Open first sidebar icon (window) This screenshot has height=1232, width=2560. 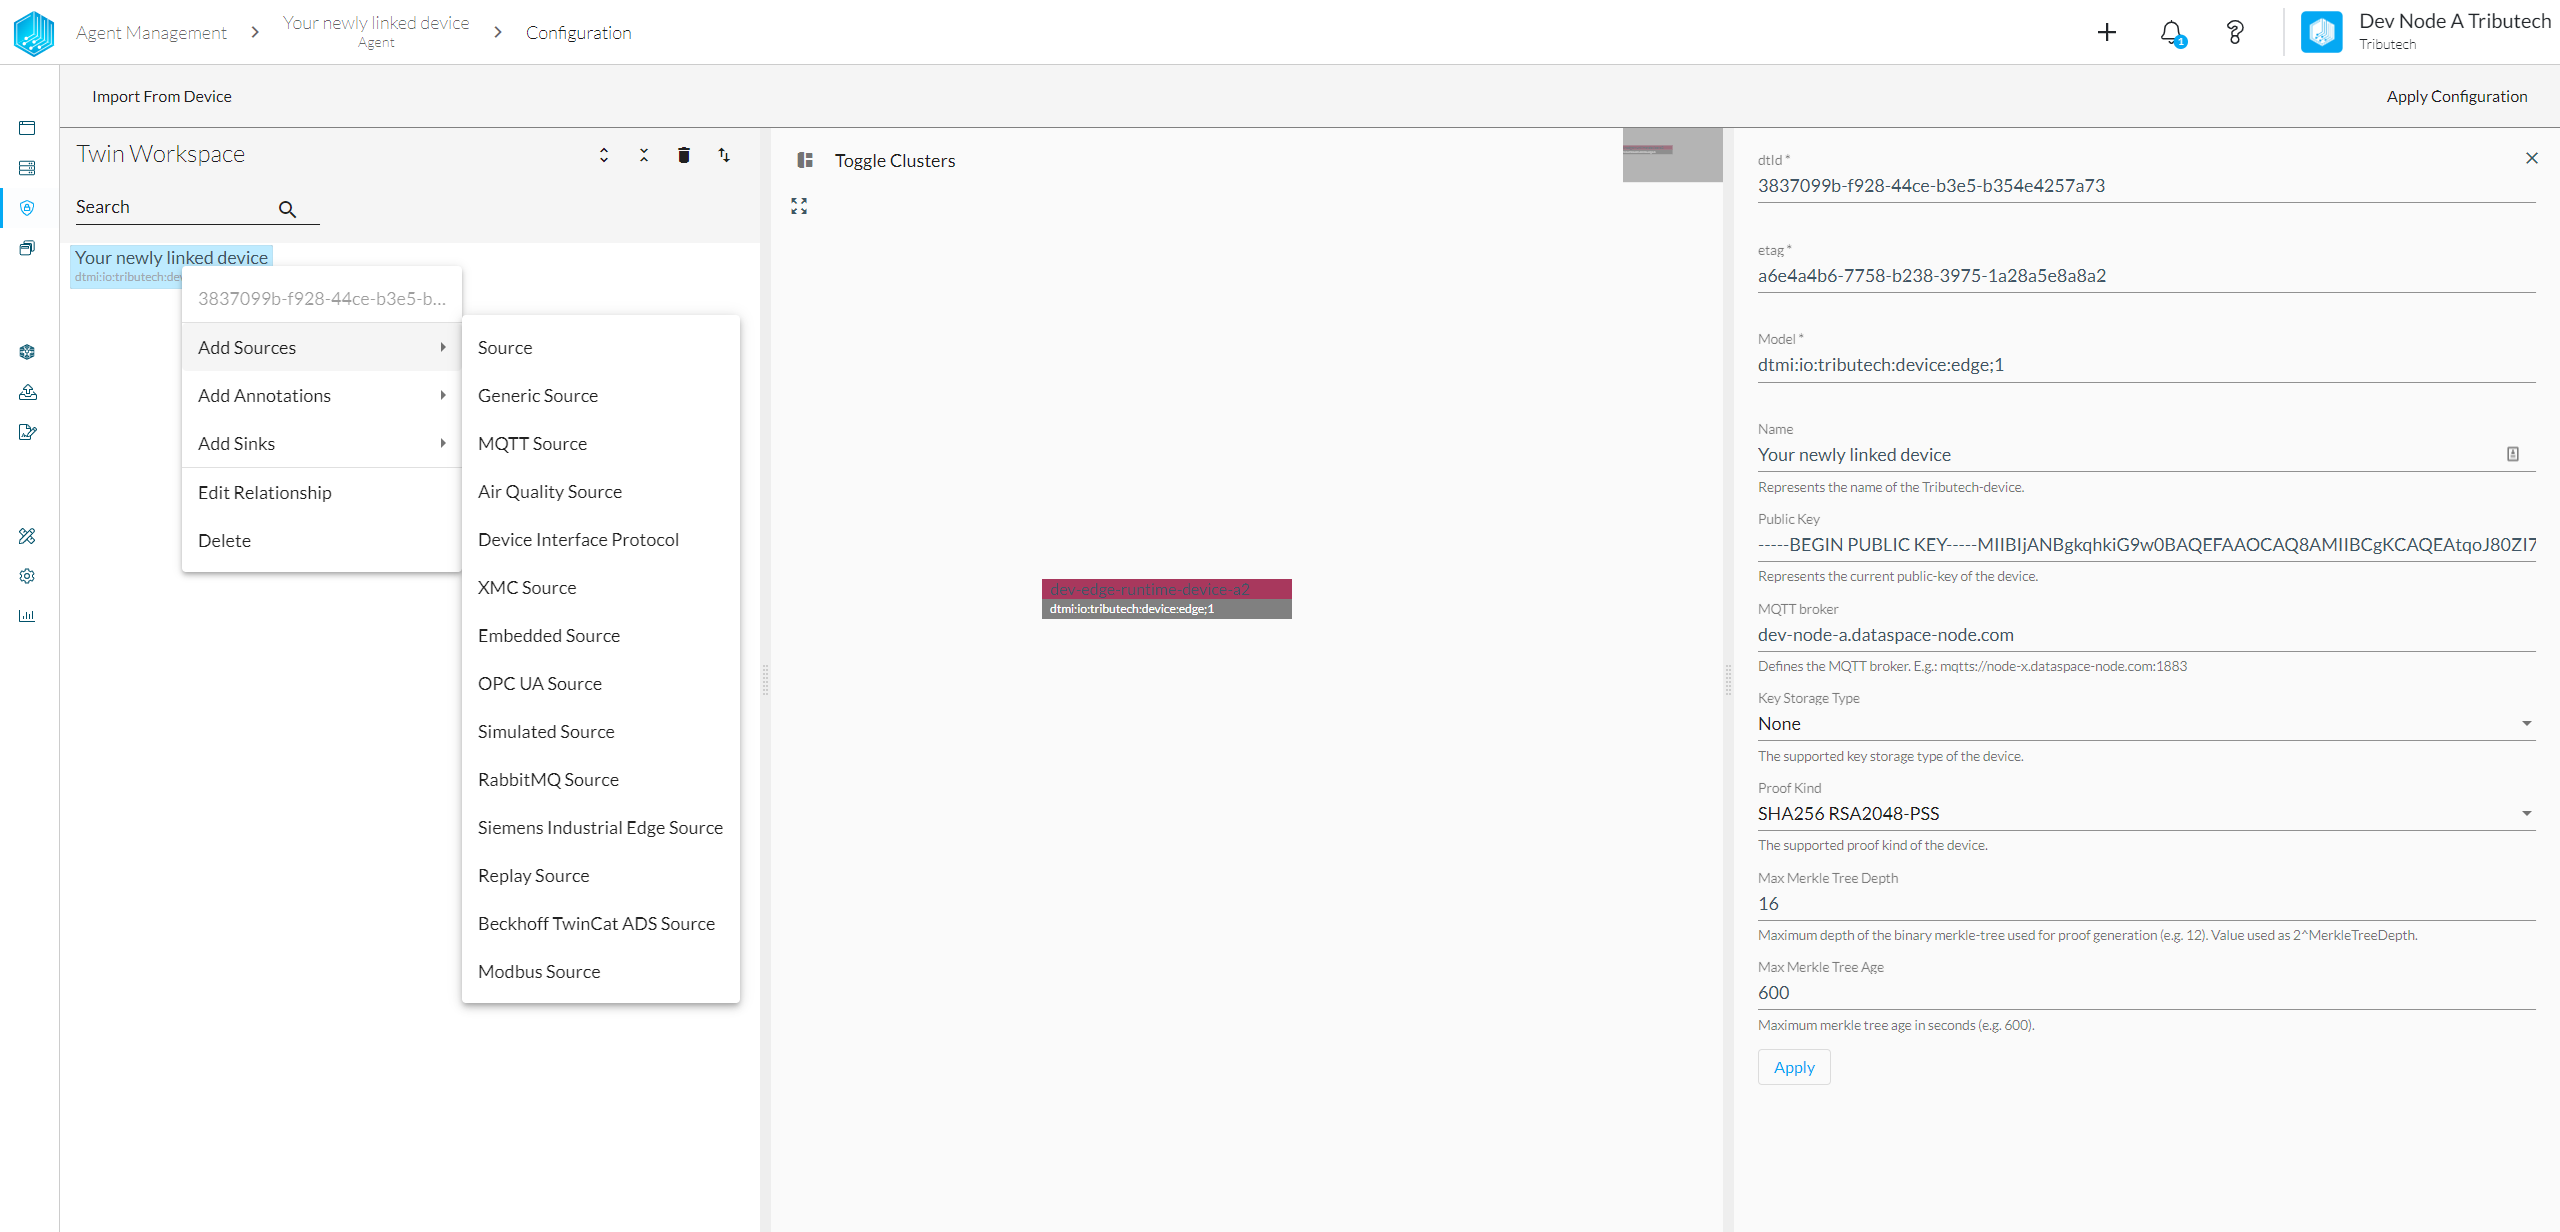point(27,128)
